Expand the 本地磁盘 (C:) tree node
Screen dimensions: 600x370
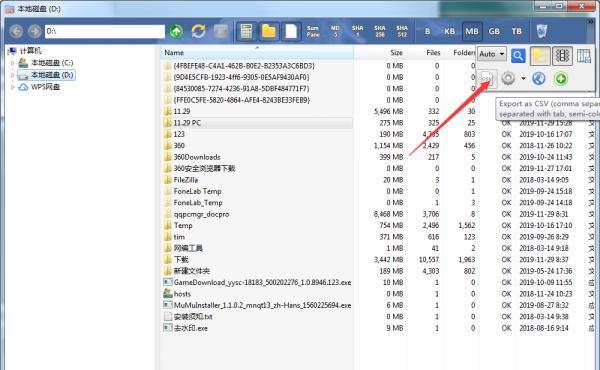point(12,63)
